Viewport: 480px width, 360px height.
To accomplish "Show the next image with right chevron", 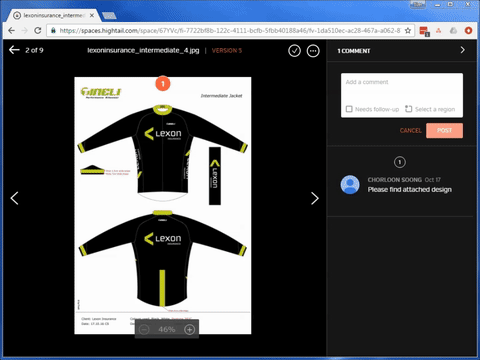I will [315, 198].
